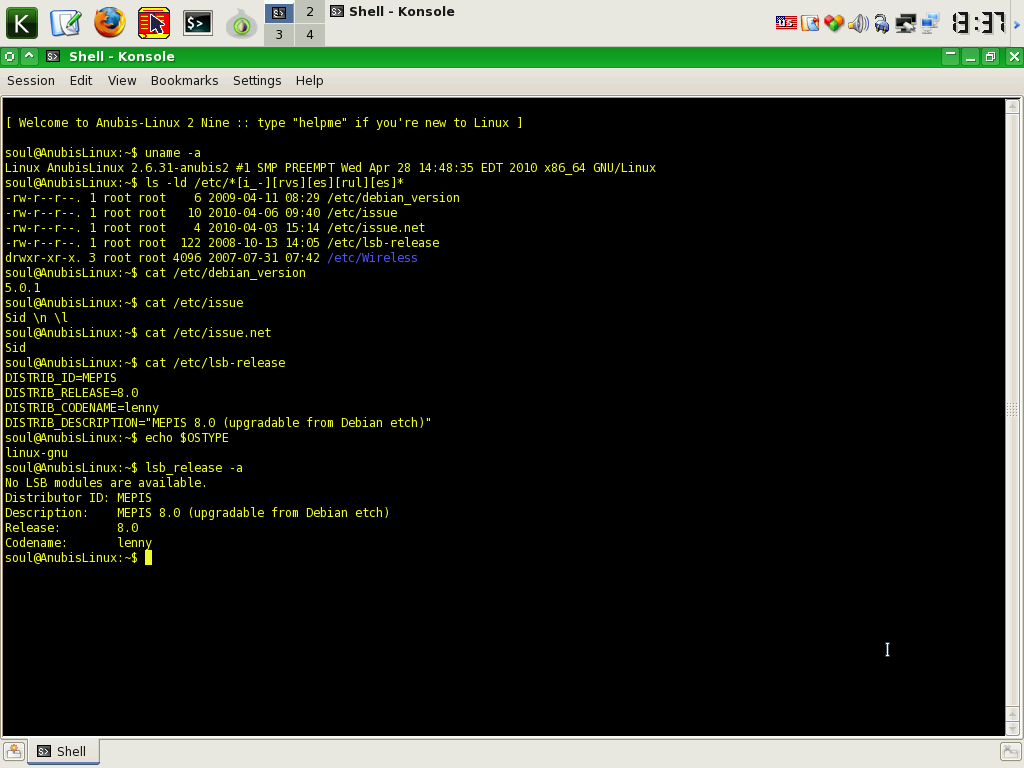Click the close session icon at bottom-right
Image resolution: width=1024 pixels, height=768 pixels.
pos(1010,752)
